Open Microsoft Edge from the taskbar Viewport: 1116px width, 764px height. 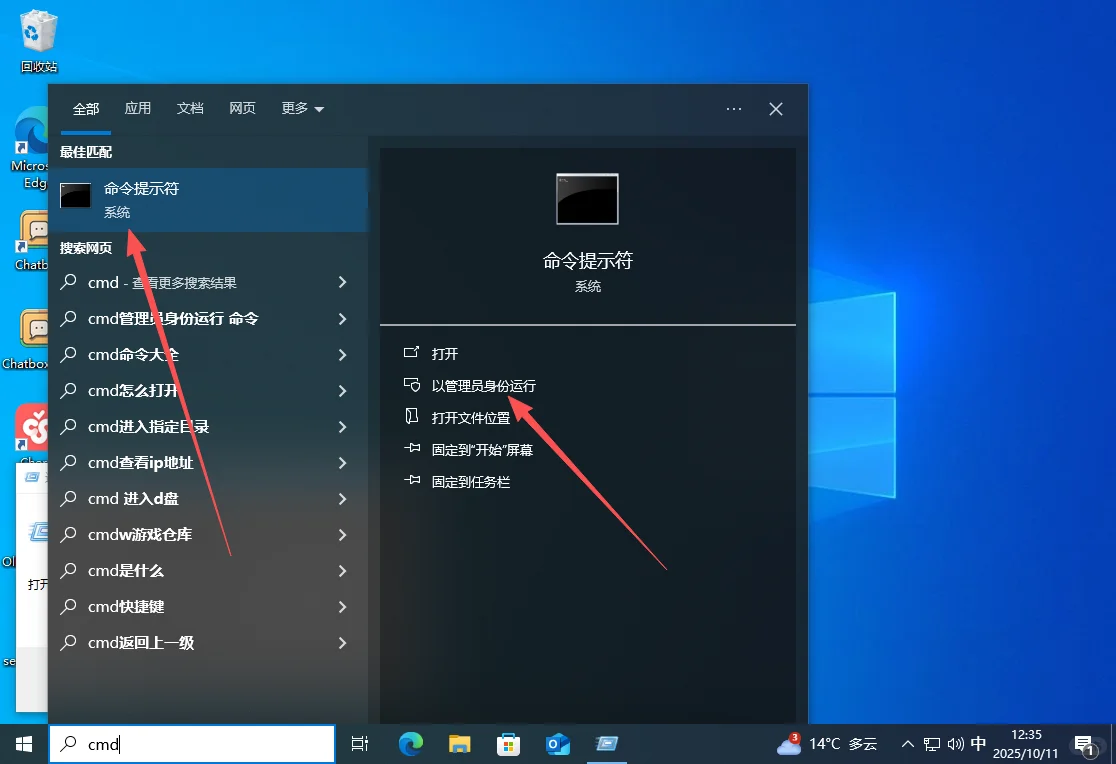(x=410, y=744)
